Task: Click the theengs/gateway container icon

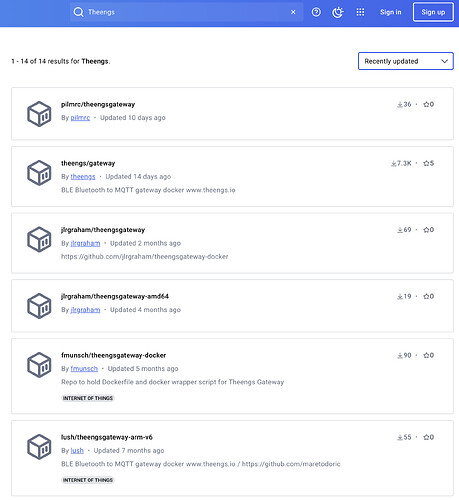Action: pos(39,173)
